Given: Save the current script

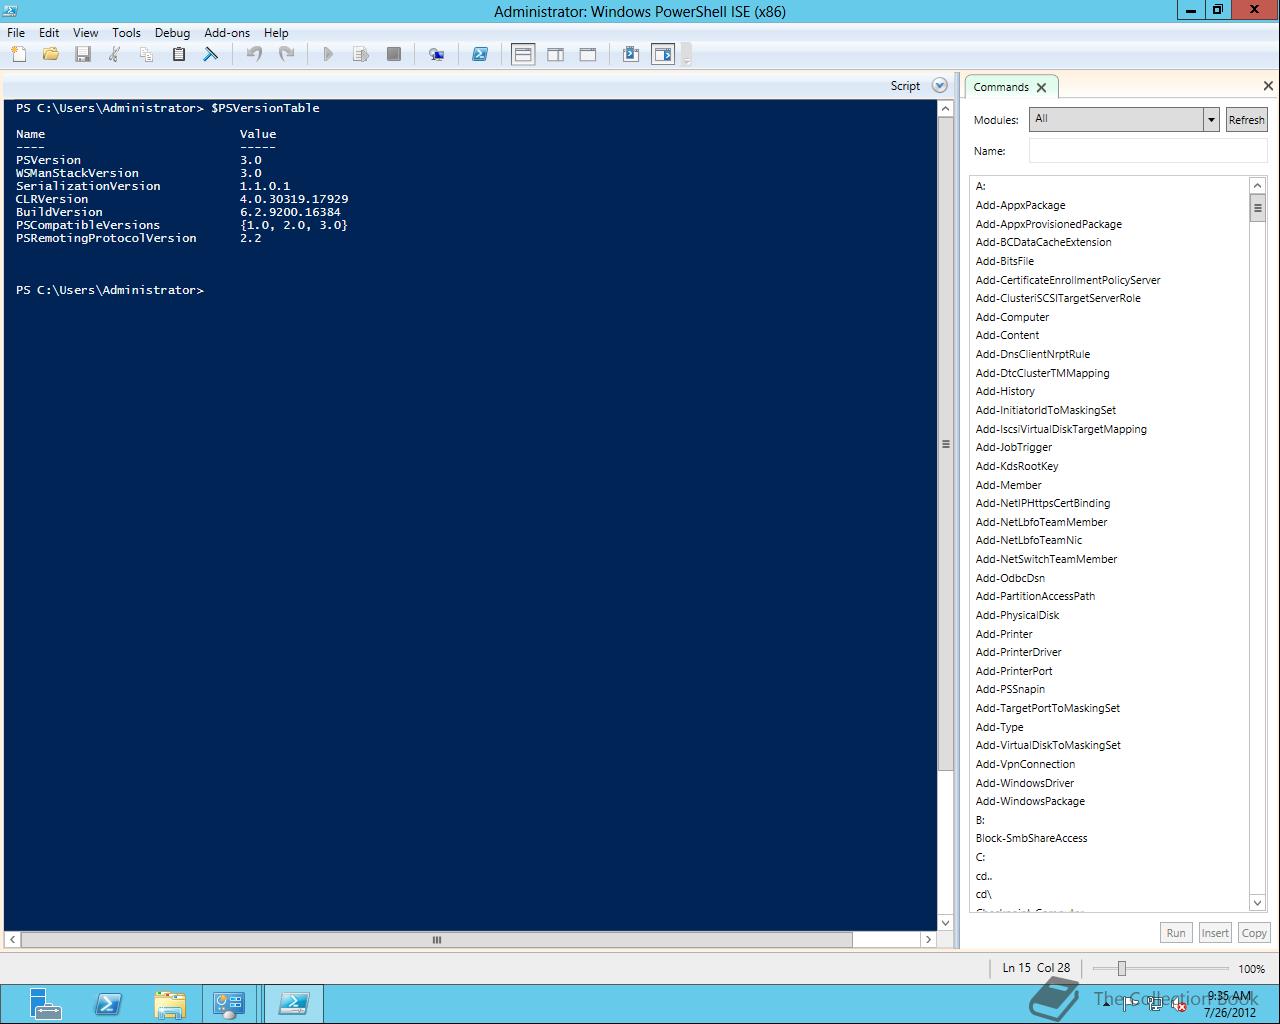Looking at the screenshot, I should pos(83,54).
